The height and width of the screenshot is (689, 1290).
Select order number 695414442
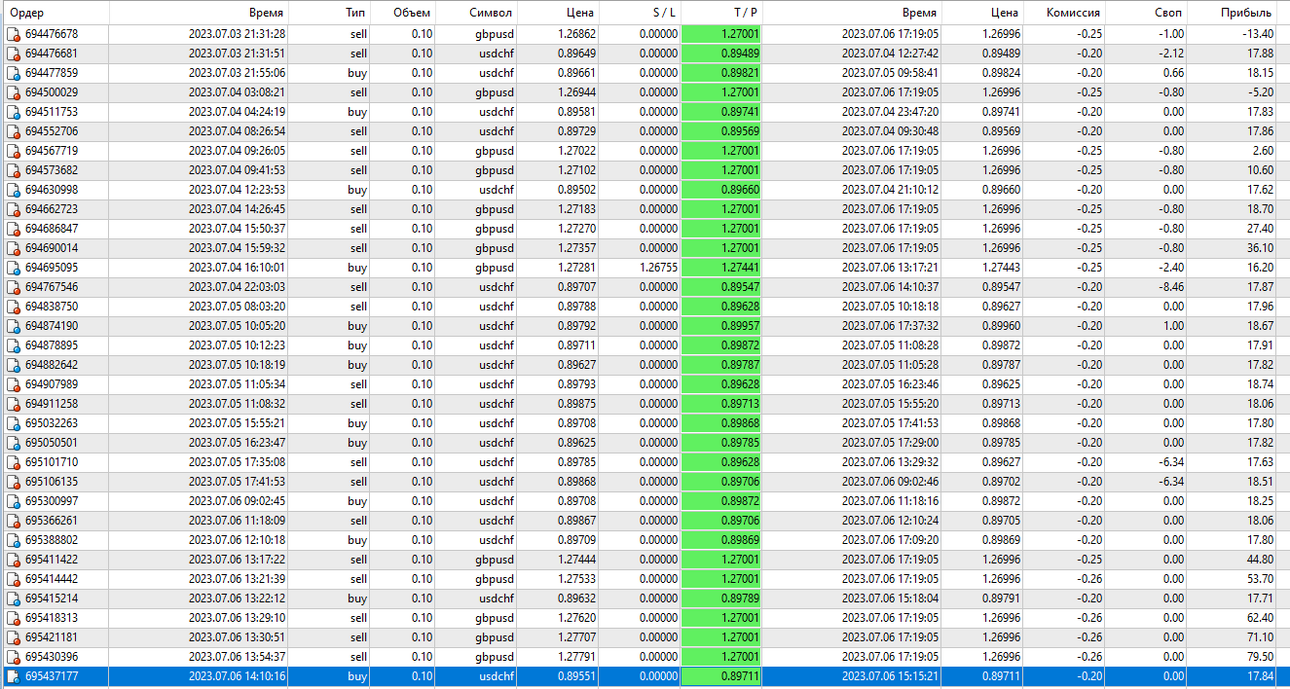click(x=52, y=579)
